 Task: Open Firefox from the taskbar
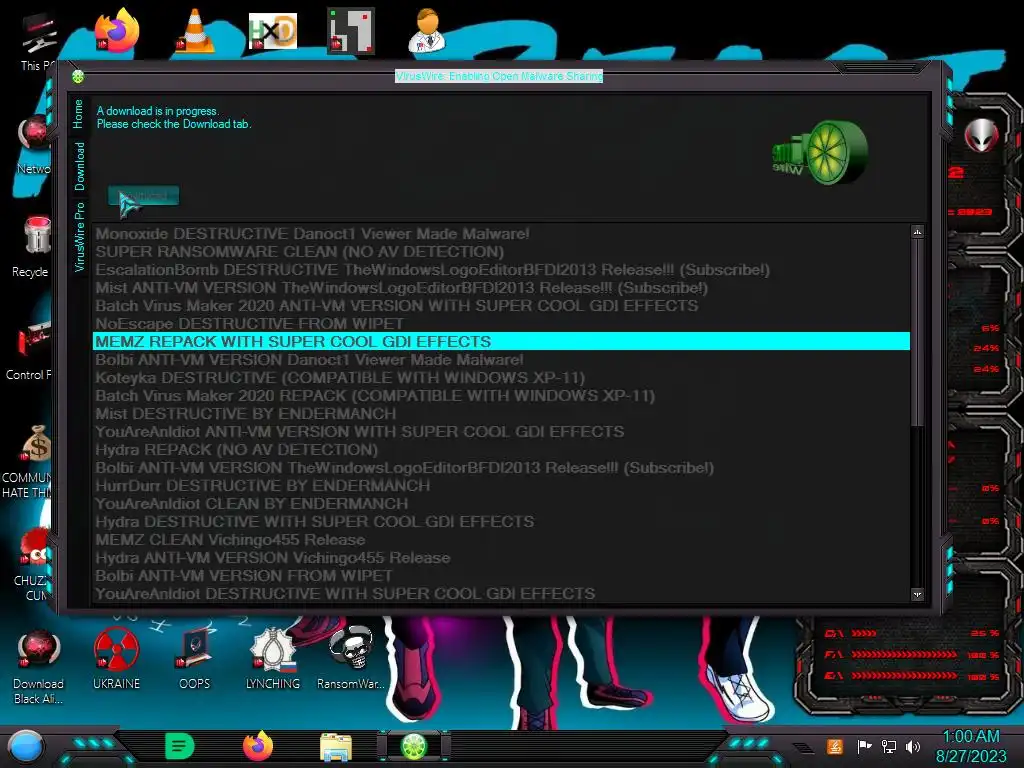pyautogui.click(x=258, y=746)
